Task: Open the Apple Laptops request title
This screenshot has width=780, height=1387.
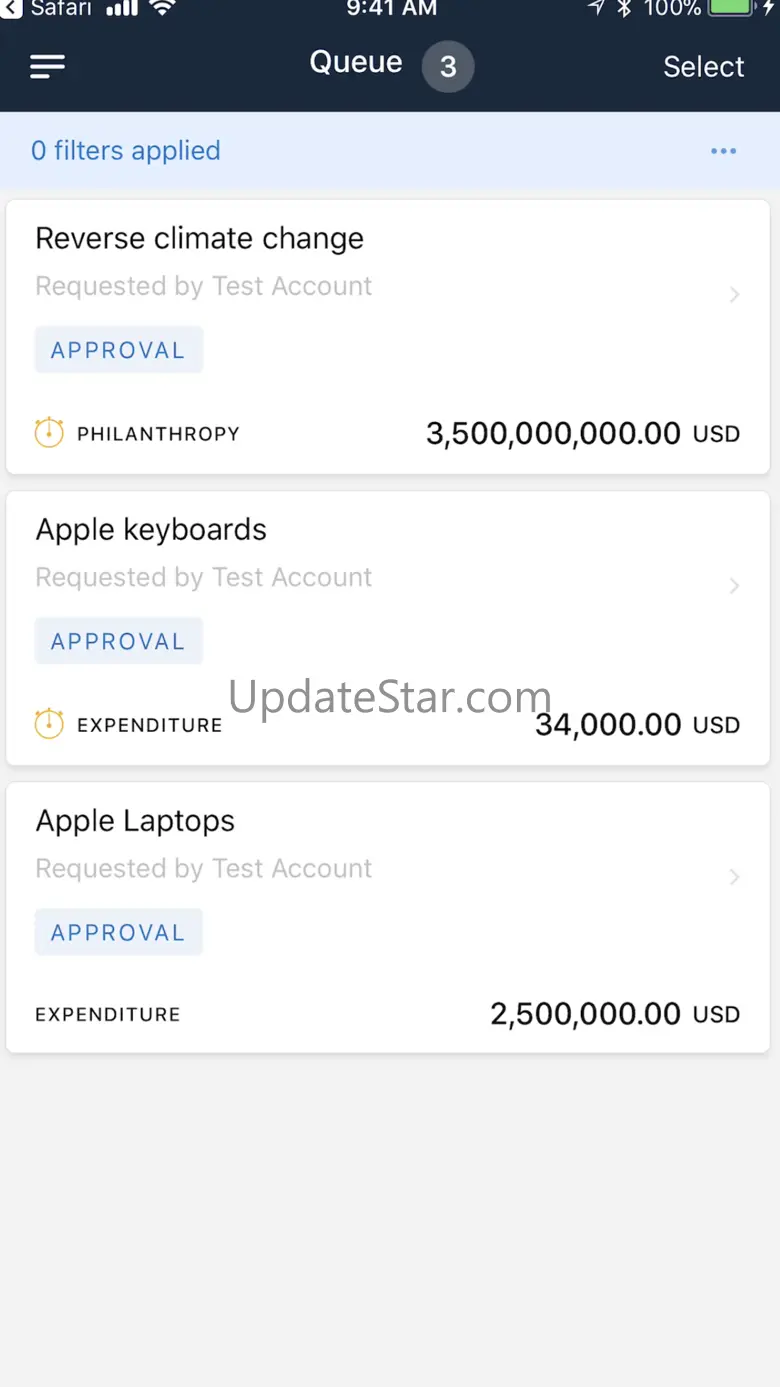Action: coord(135,821)
